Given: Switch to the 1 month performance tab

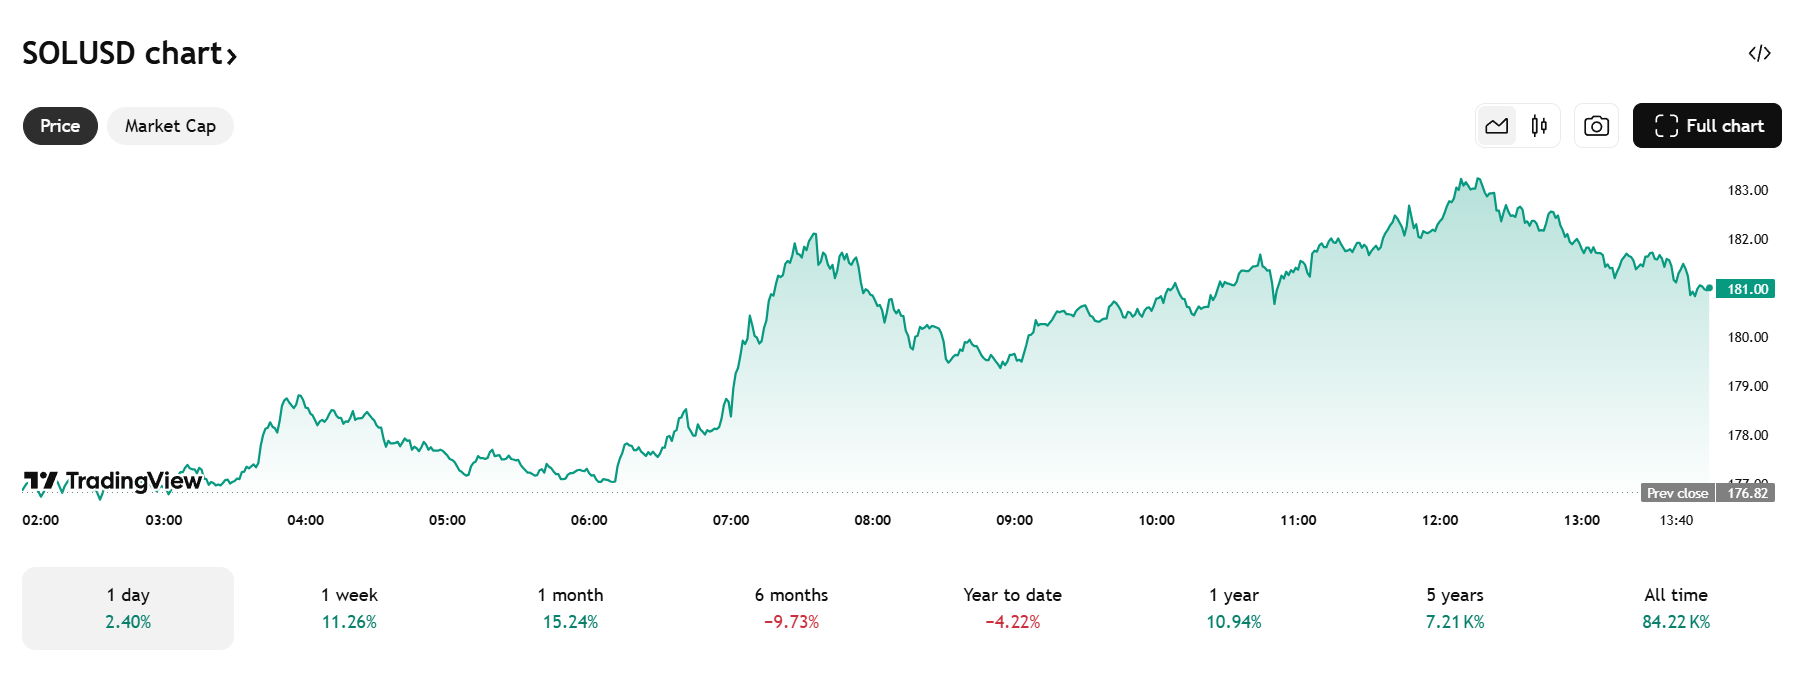Looking at the screenshot, I should (572, 607).
